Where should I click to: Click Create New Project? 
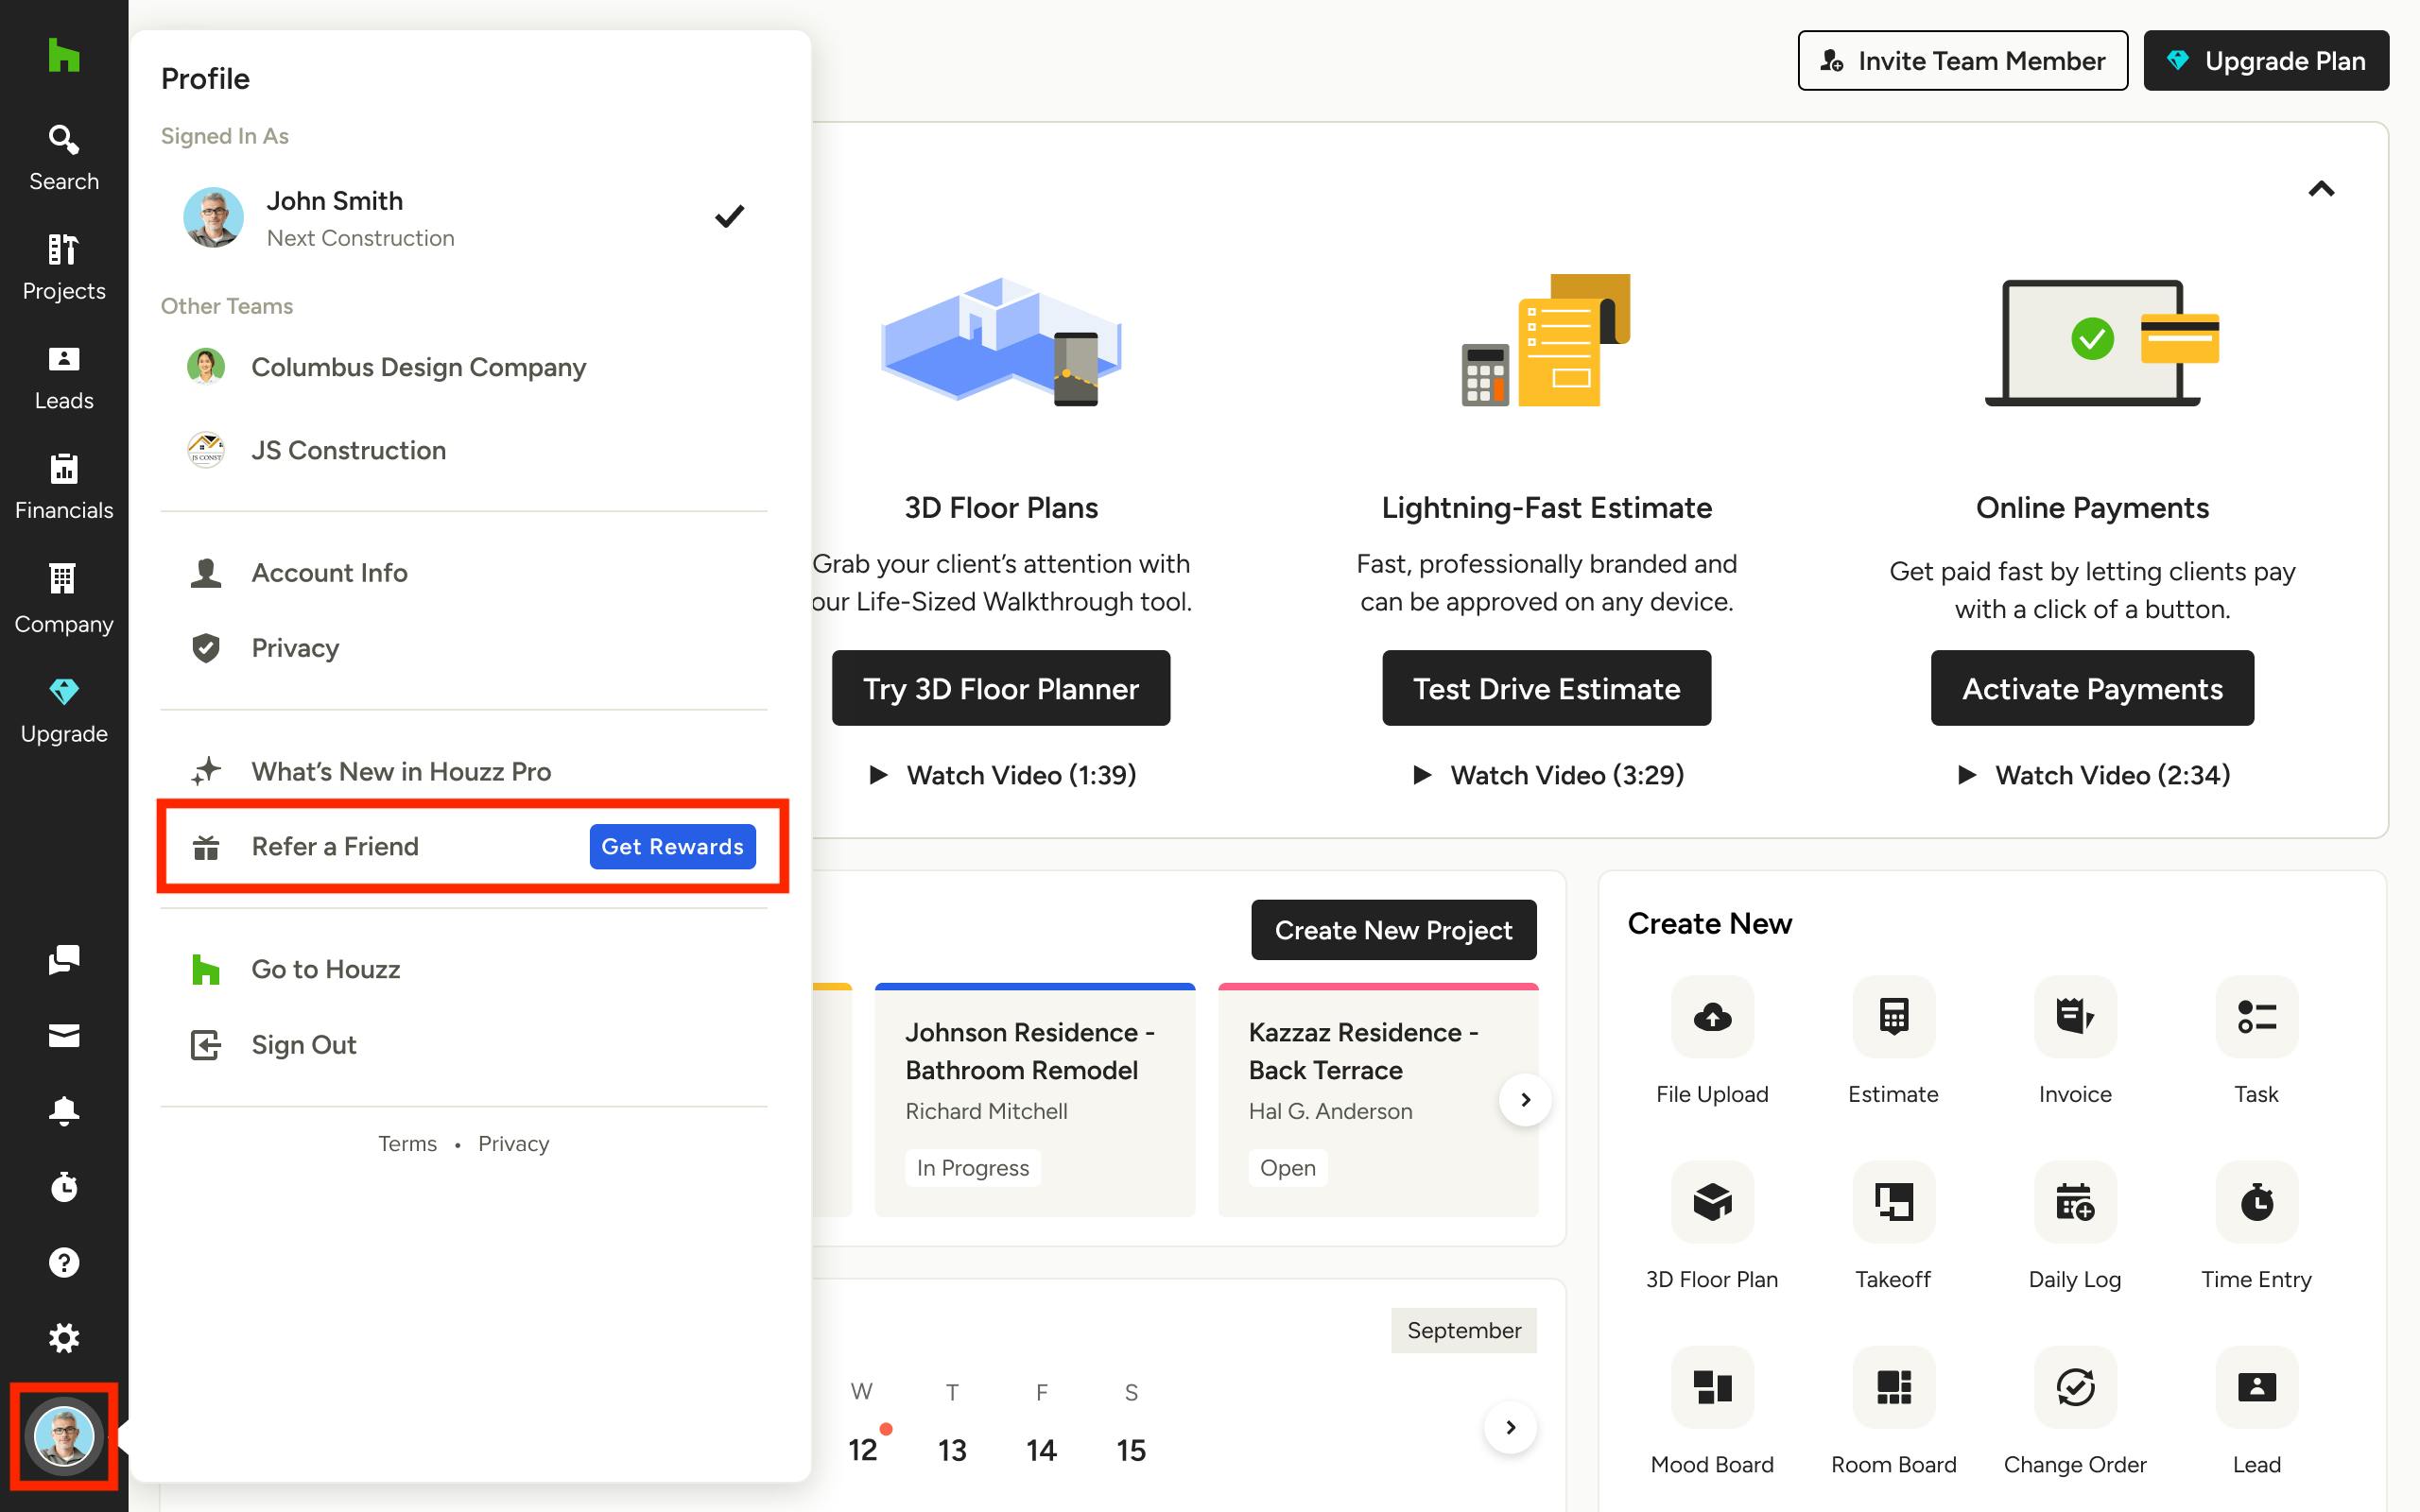coord(1393,930)
